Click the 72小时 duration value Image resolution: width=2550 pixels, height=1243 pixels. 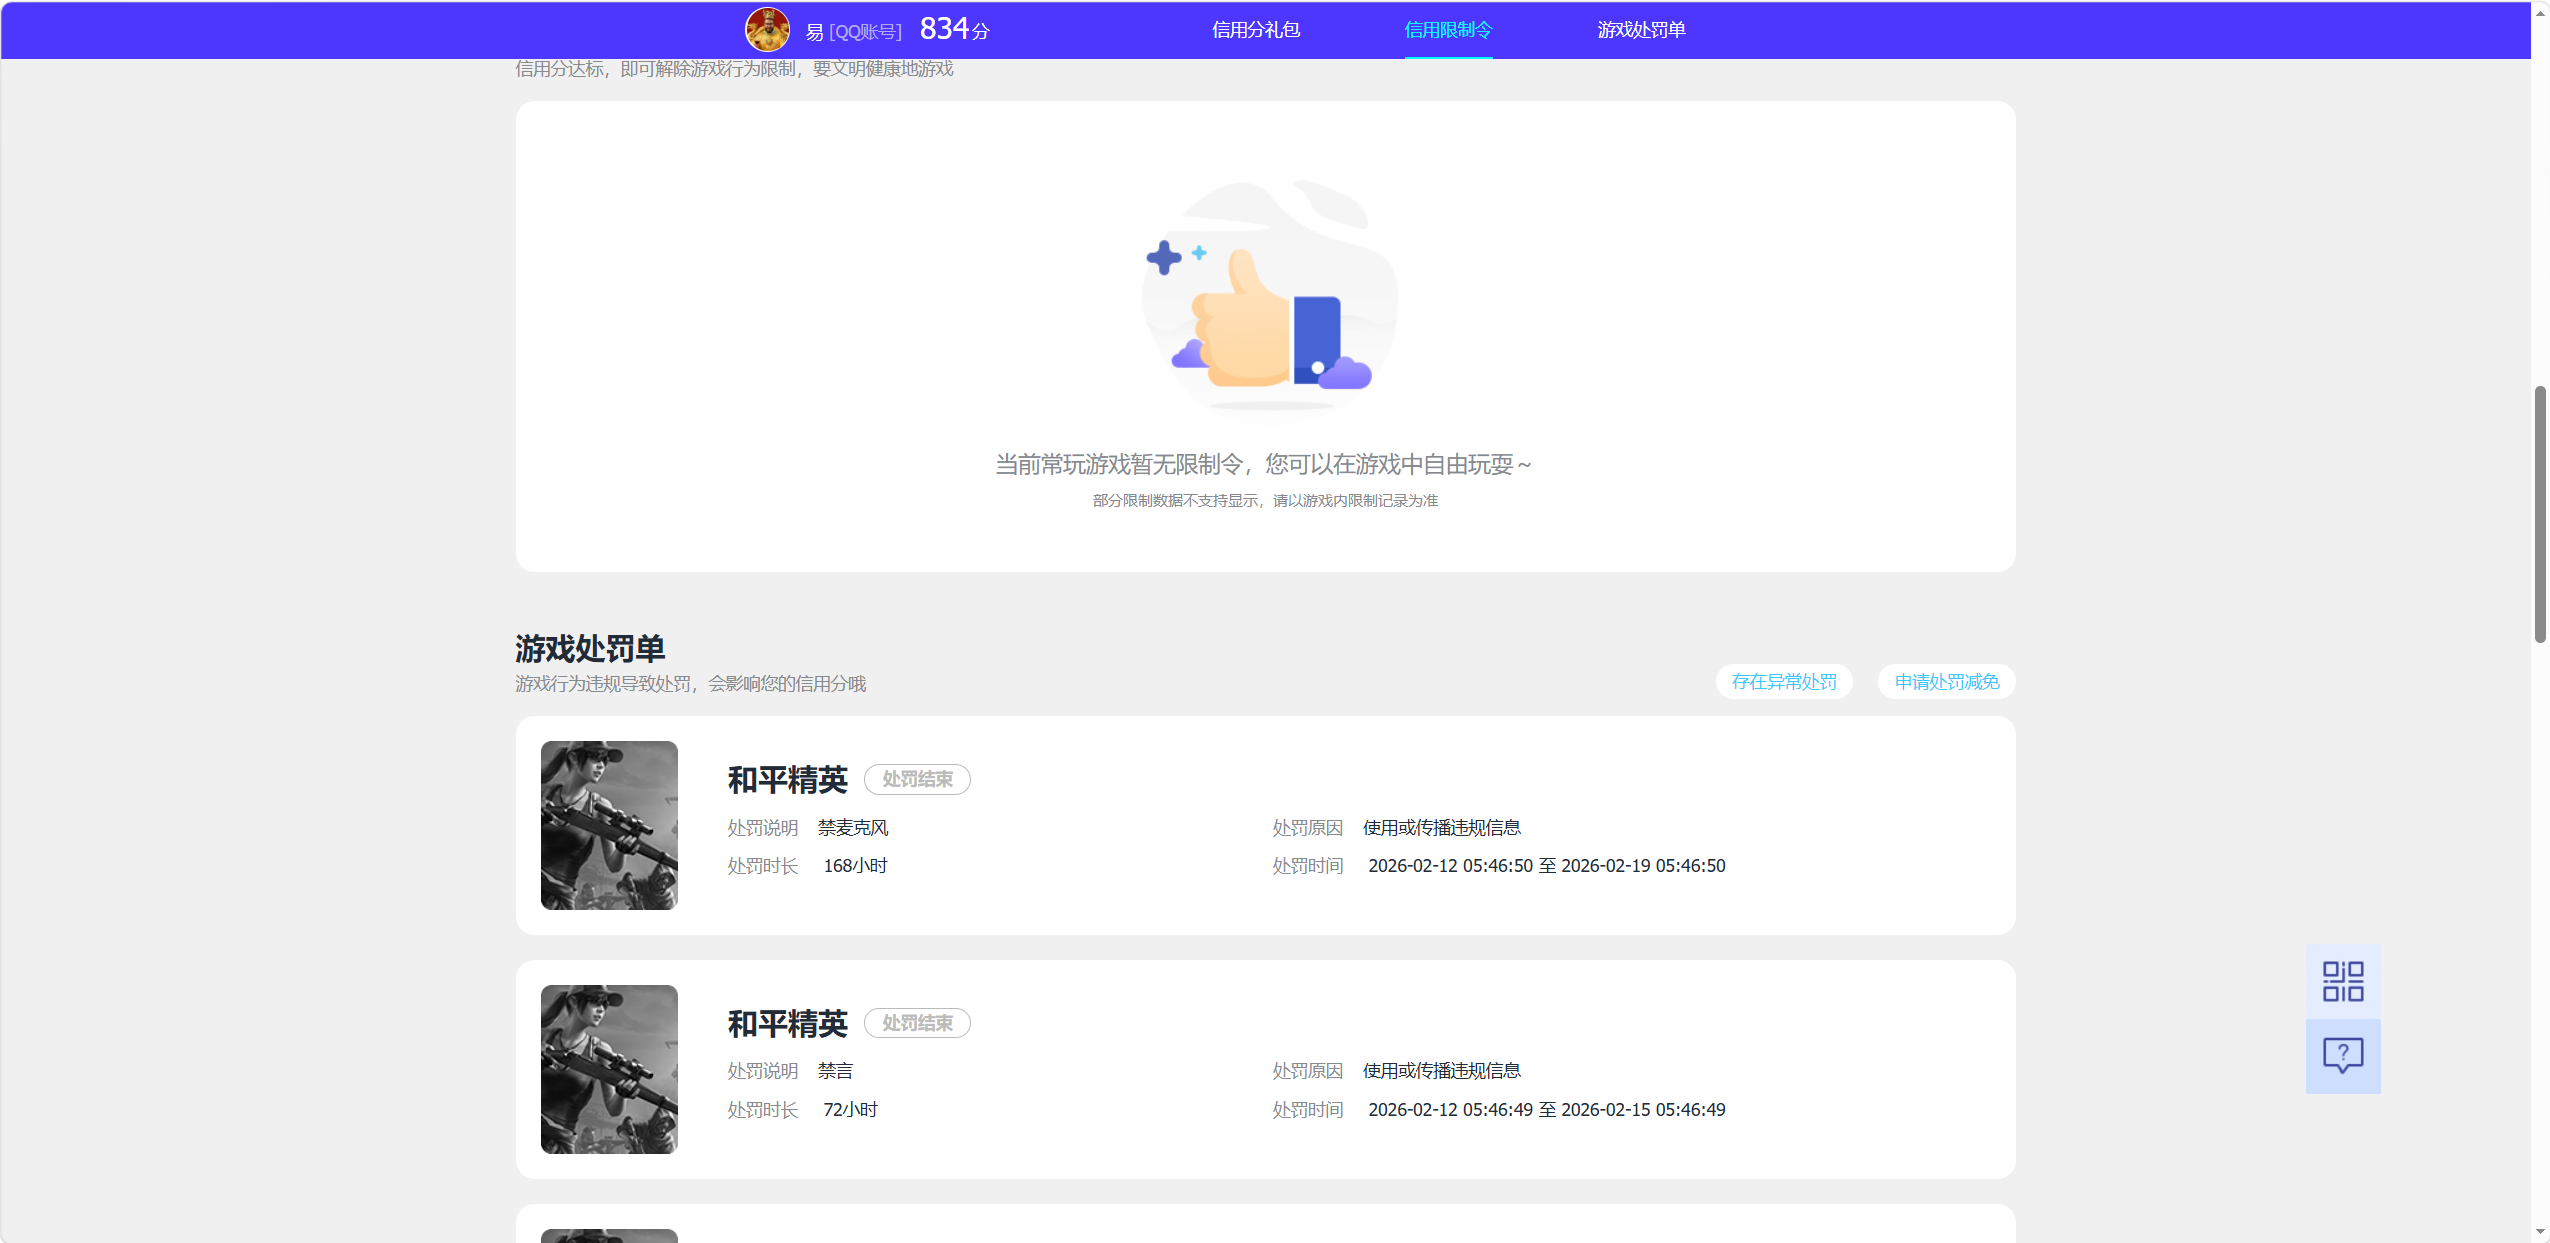click(850, 1110)
